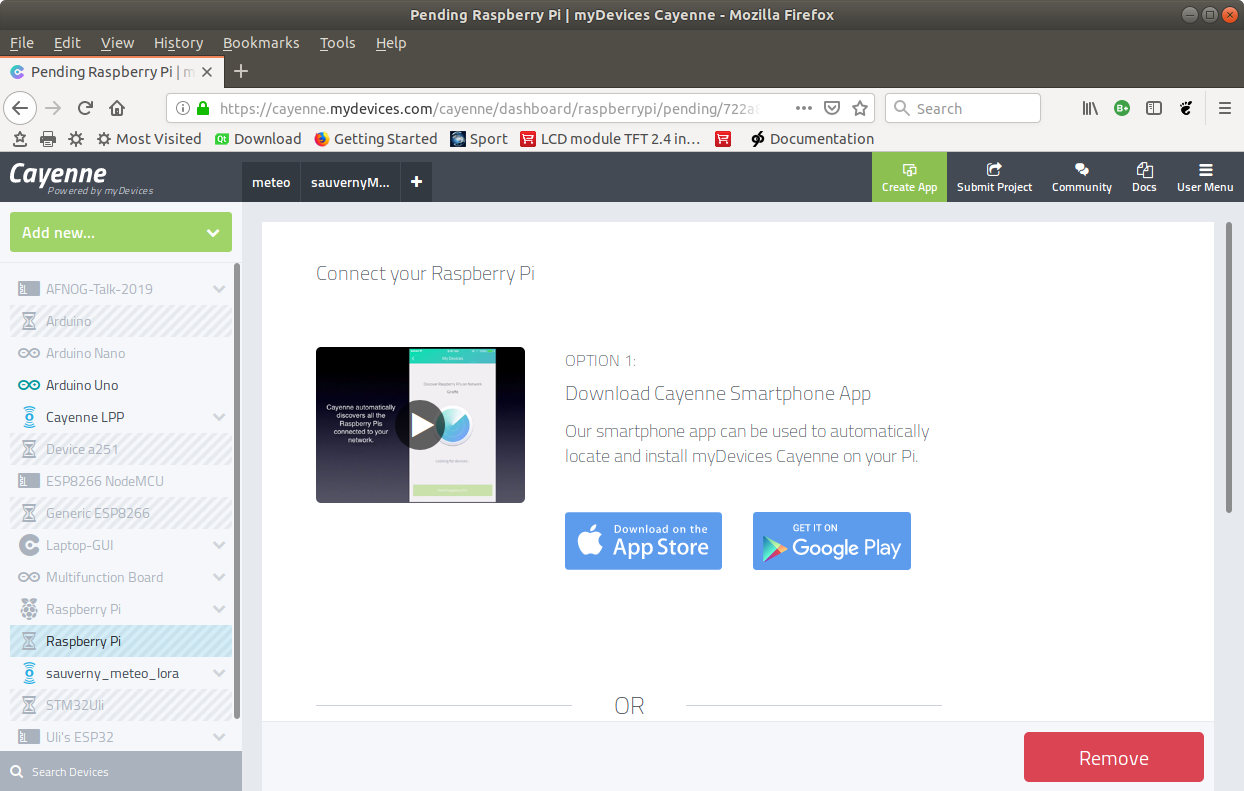The width and height of the screenshot is (1244, 791).
Task: Open the Bookmarks menu
Action: 261,43
